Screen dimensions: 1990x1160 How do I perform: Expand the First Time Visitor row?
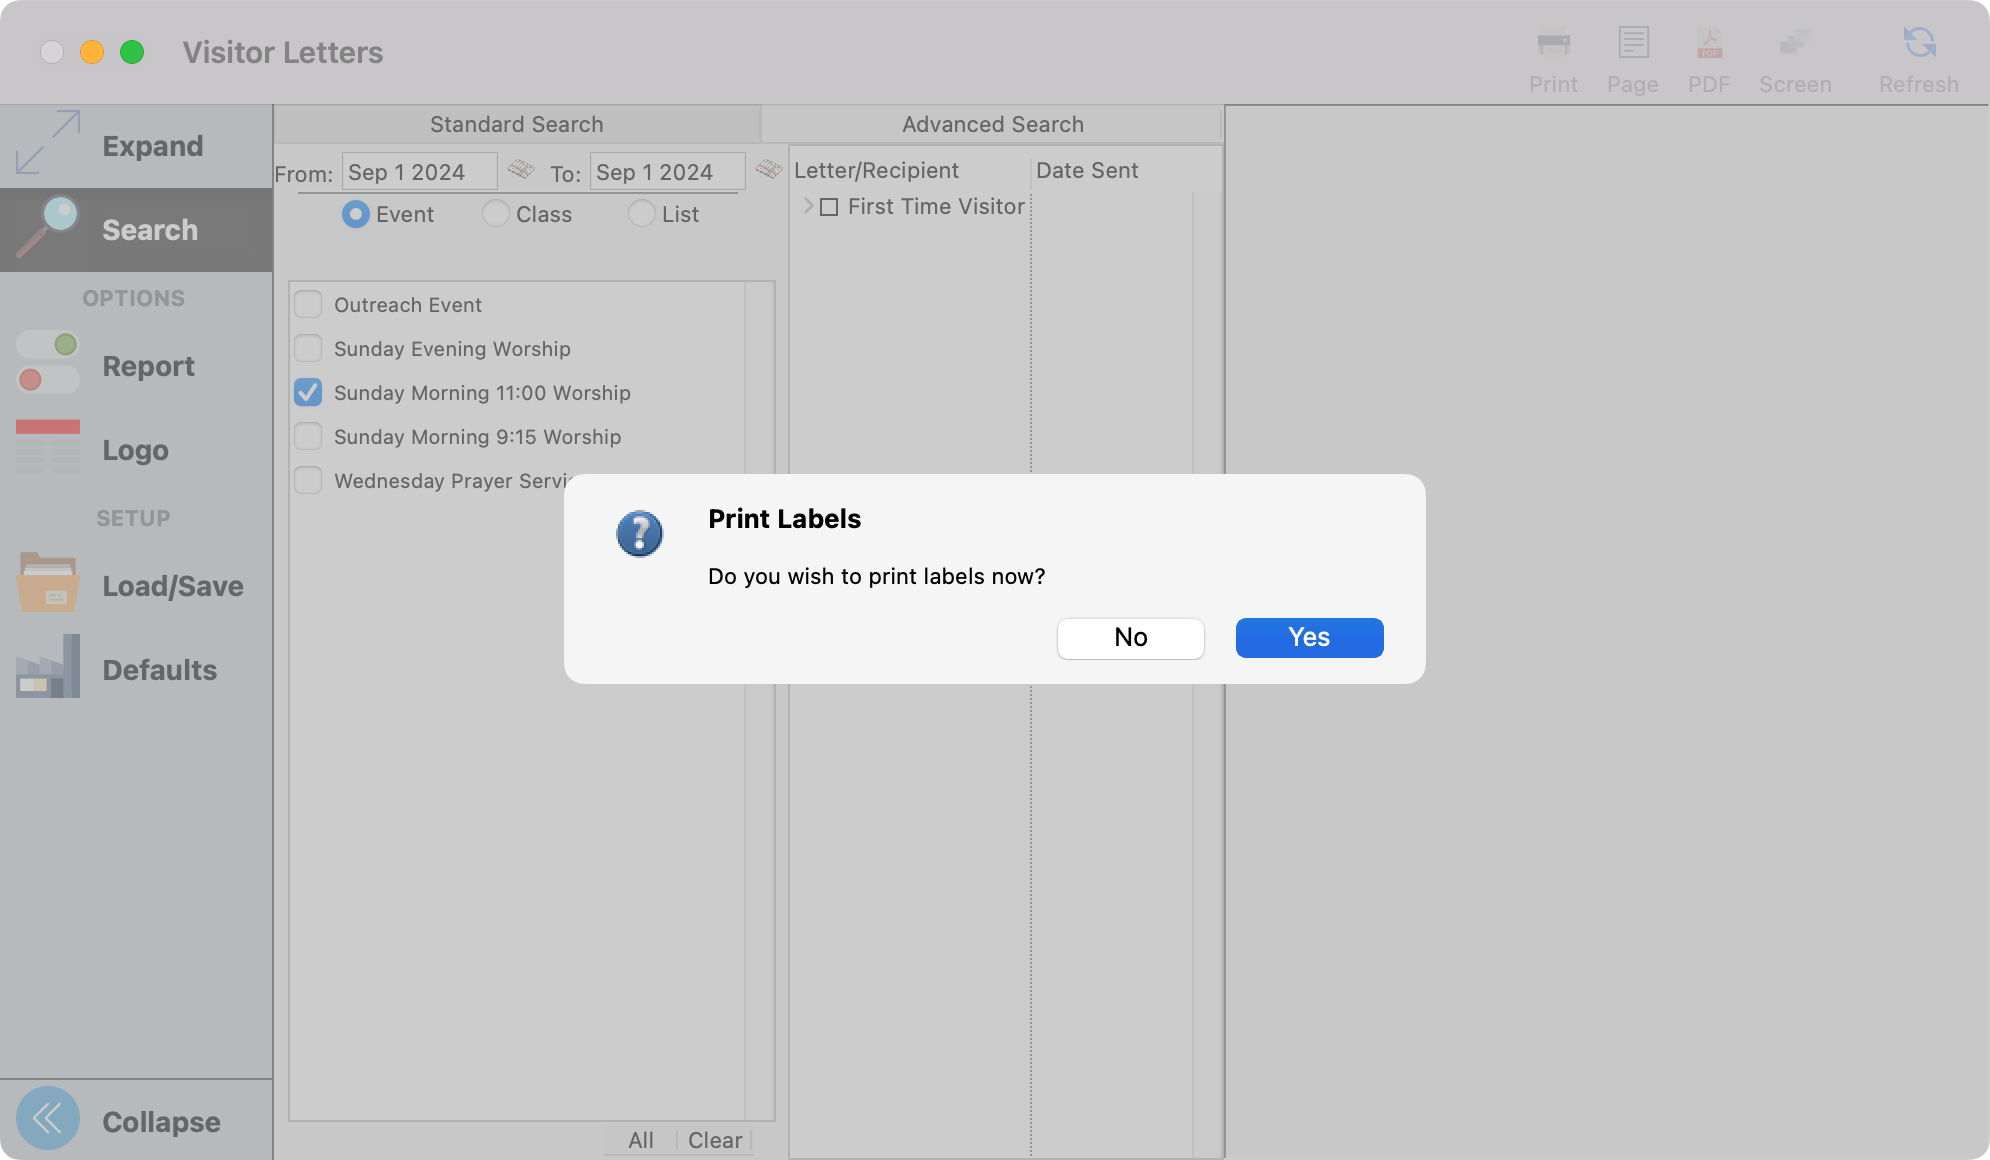(808, 206)
